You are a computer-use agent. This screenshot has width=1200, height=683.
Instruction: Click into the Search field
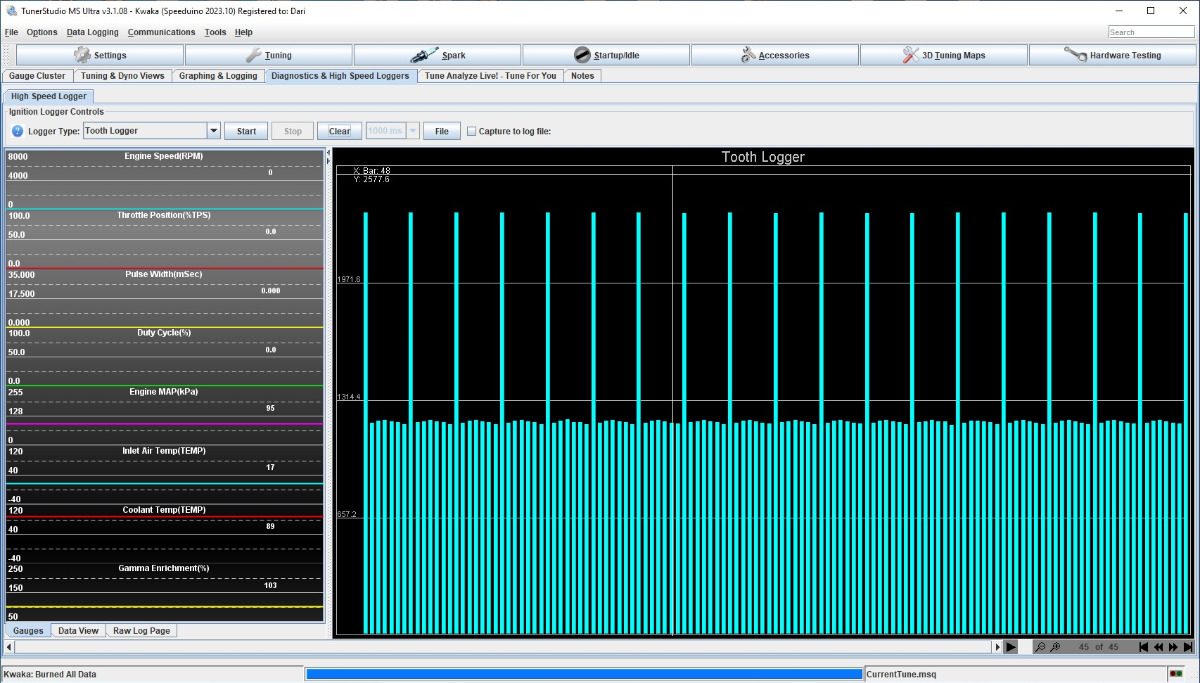[1150, 32]
